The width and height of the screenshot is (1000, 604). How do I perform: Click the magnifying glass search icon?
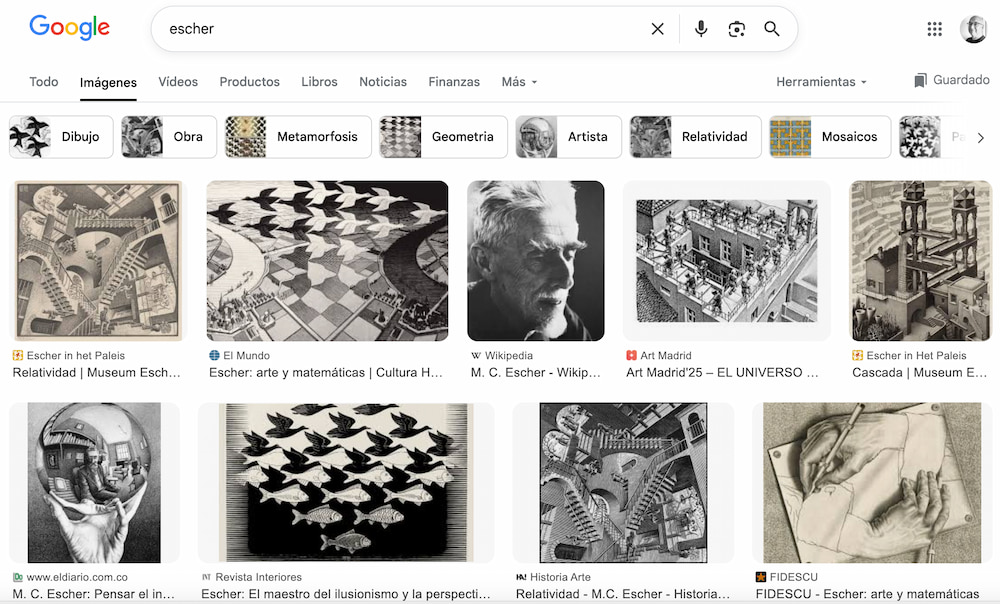pyautogui.click(x=772, y=29)
